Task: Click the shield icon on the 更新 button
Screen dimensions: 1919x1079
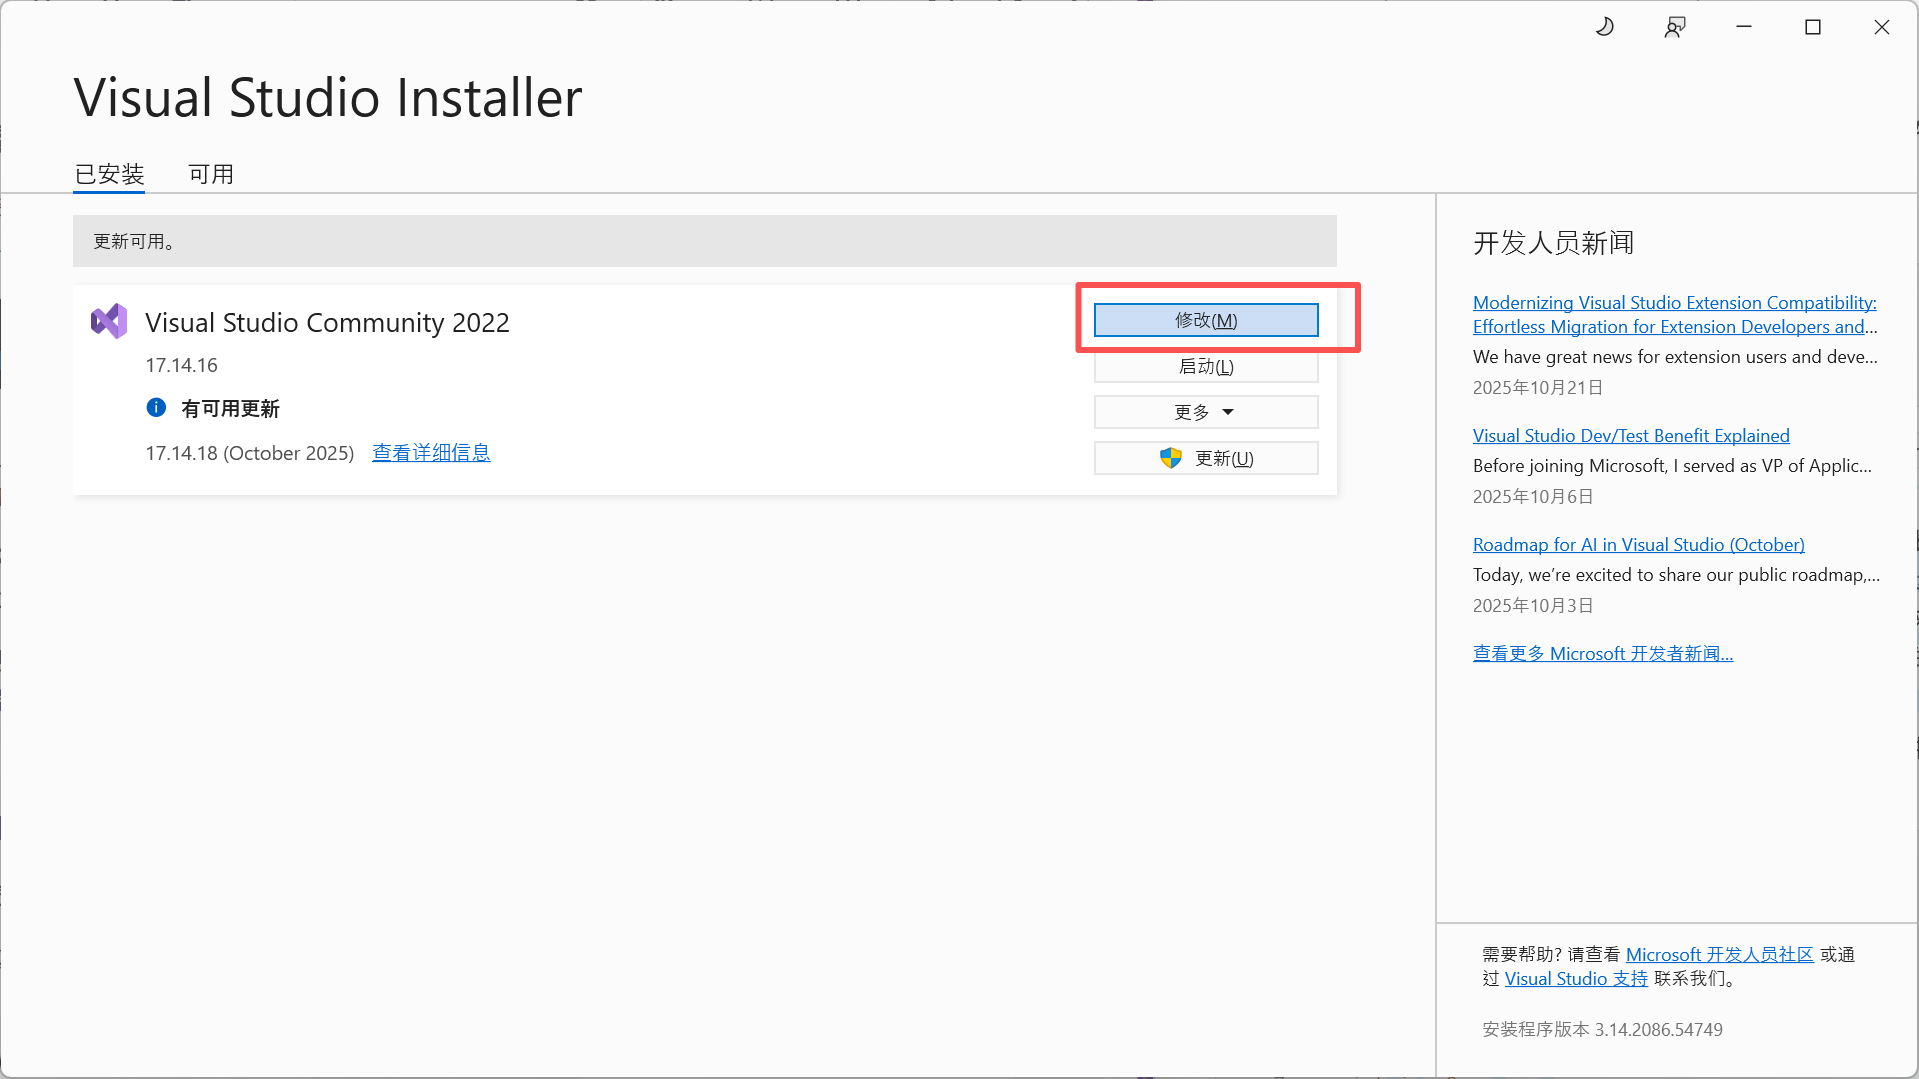Action: click(1171, 458)
